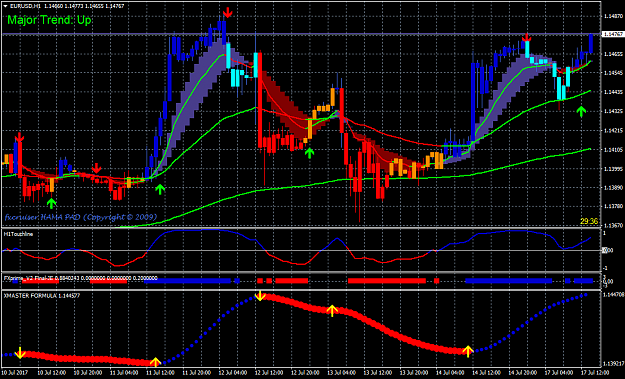Click the 13 Jul 20:00 time label
This screenshot has height=379, width=625.
(413, 372)
